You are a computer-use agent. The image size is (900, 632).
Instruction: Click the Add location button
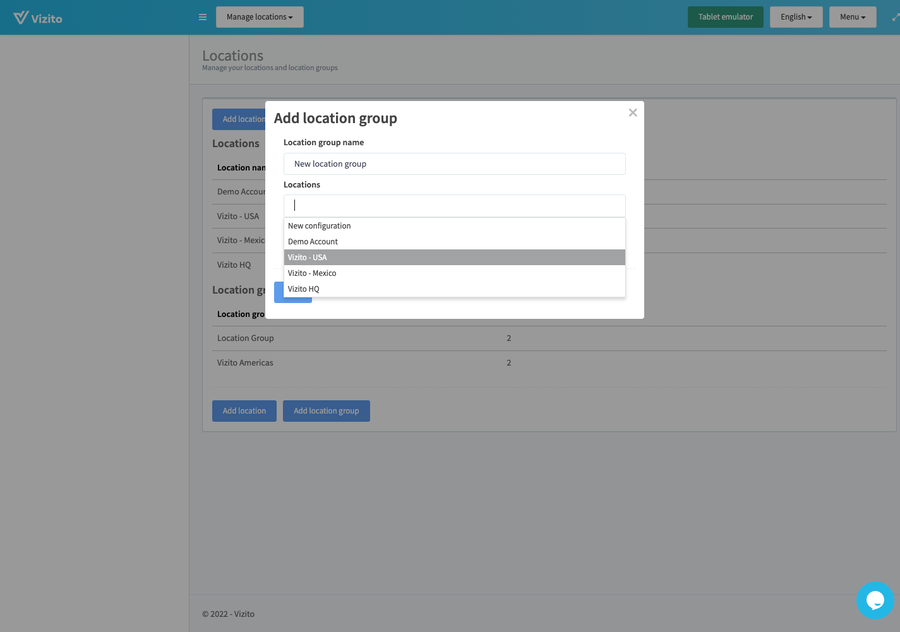click(244, 410)
